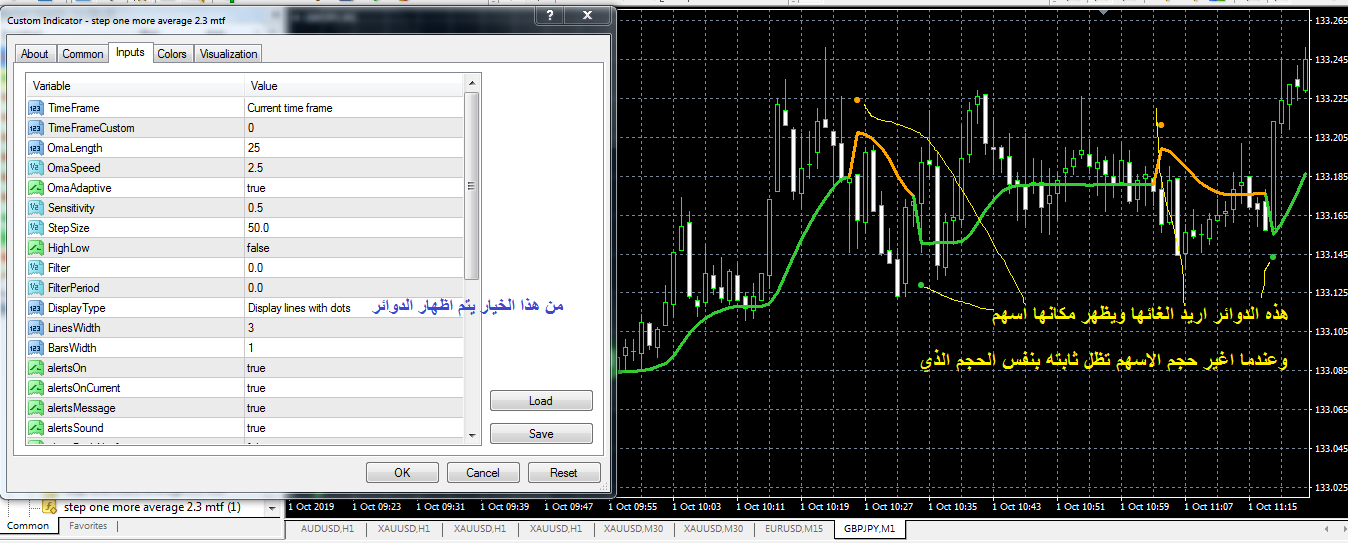Click the OmaLength row icon
Screen dimensions: 1348x543
(x=35, y=148)
